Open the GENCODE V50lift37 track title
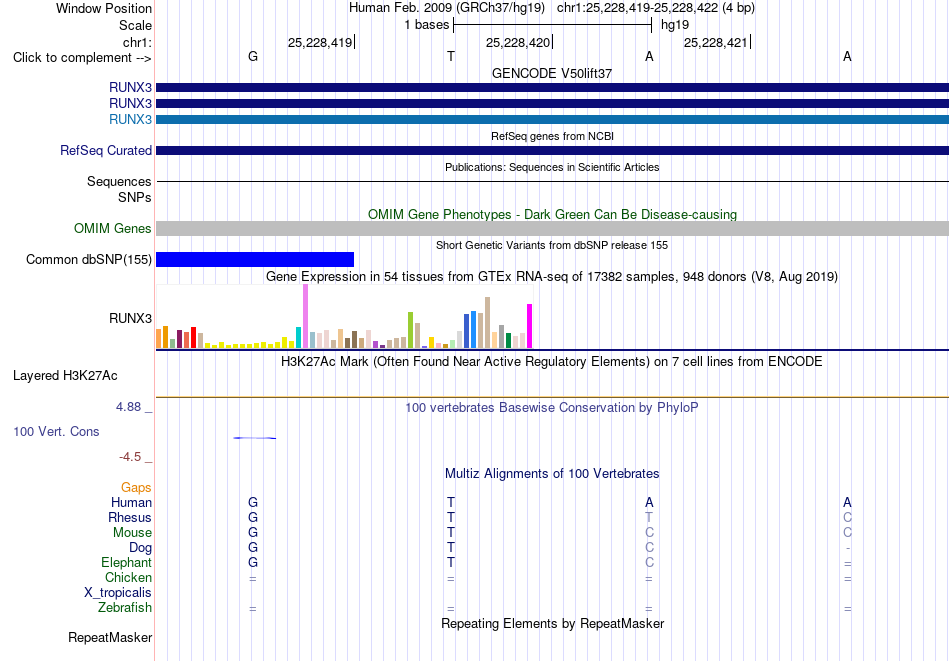Image resolution: width=950 pixels, height=661 pixels. [x=552, y=73]
